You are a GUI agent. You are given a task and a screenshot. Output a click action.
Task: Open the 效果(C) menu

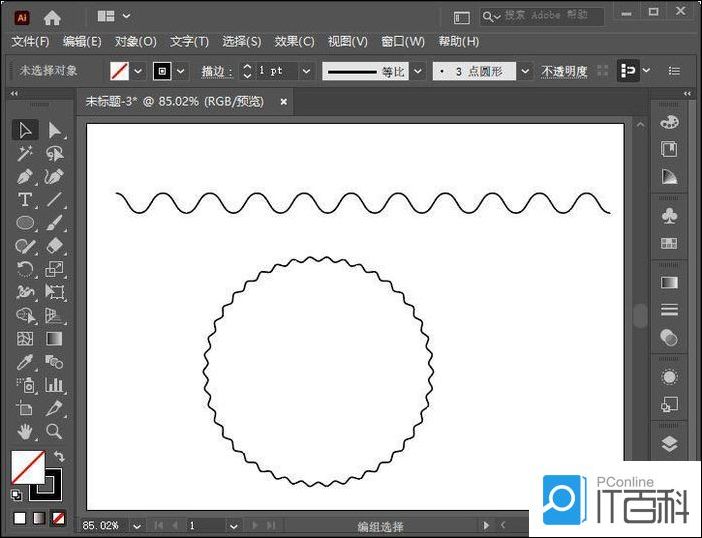tap(294, 41)
